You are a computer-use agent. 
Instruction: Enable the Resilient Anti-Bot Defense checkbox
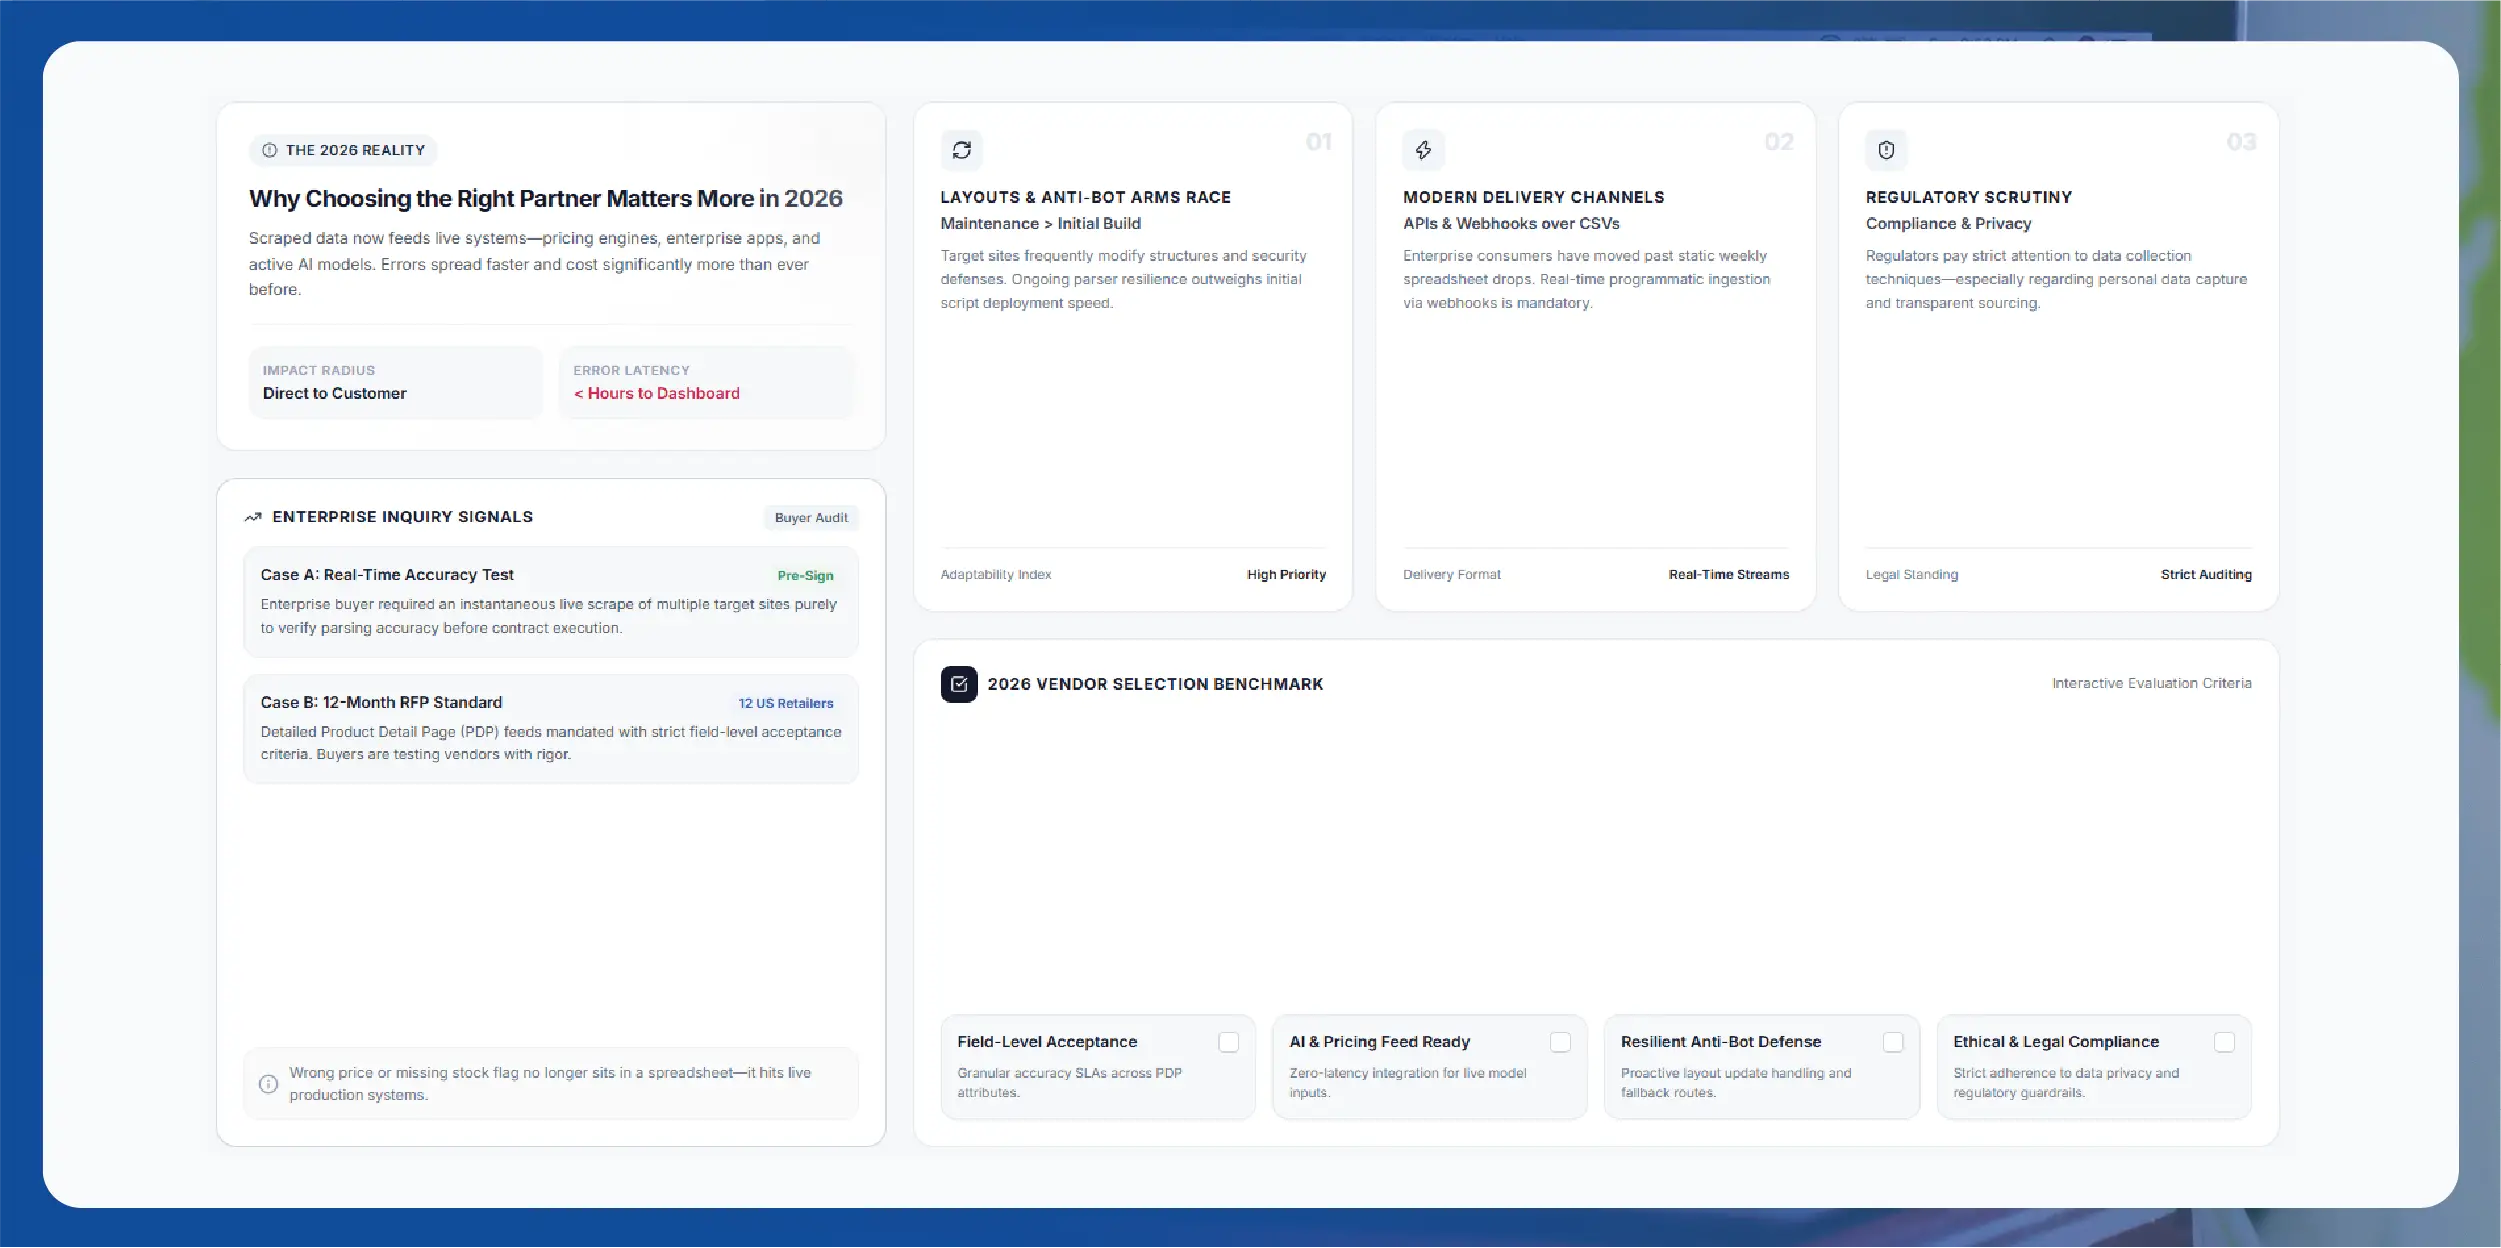click(x=1893, y=1042)
